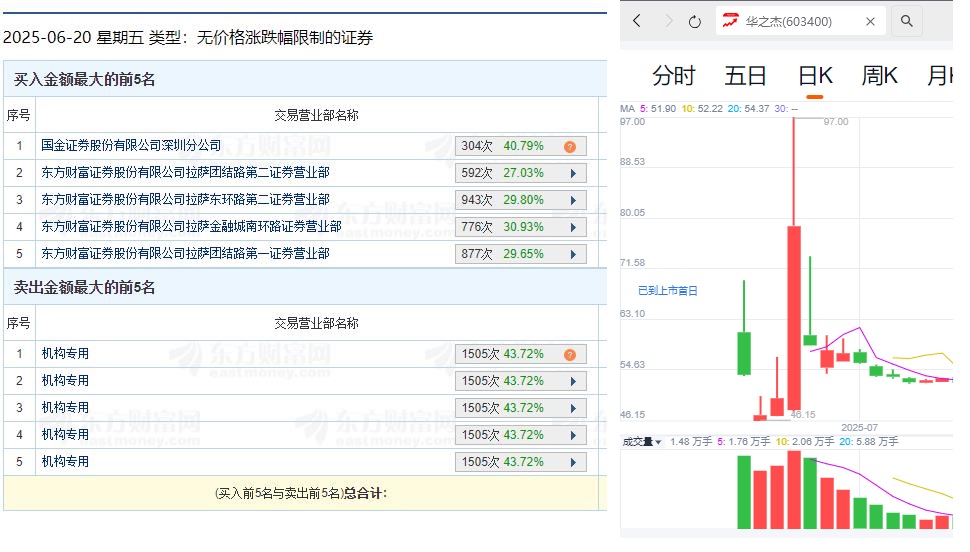This screenshot has height=552, width=970.
Task: Open the 成交量 indicator dropdown
Action: coord(642,442)
